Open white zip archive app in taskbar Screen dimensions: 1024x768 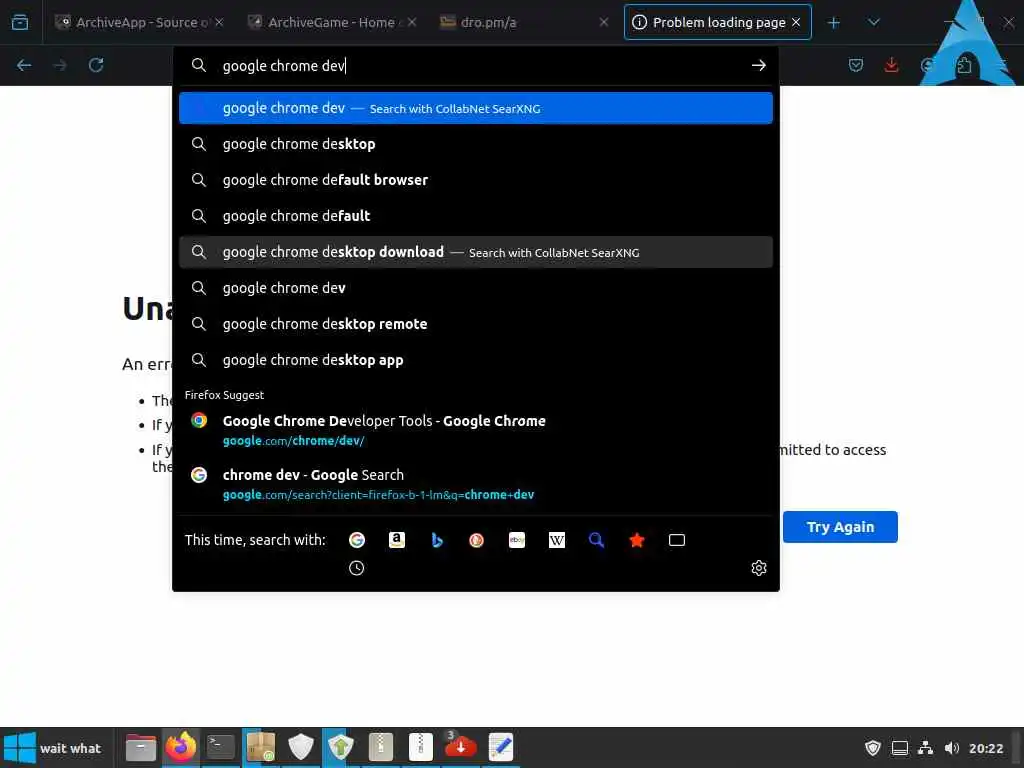pyautogui.click(x=421, y=747)
